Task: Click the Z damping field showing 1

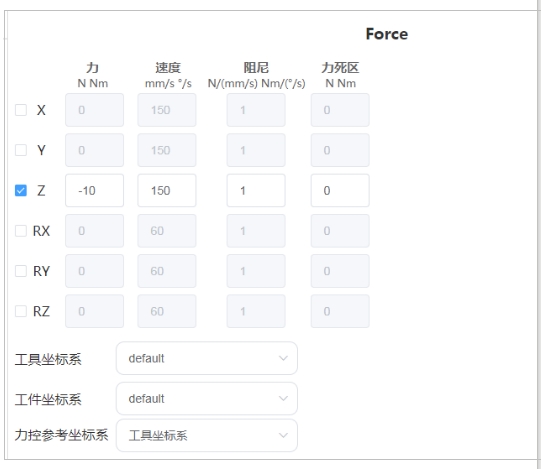Action: (x=256, y=190)
